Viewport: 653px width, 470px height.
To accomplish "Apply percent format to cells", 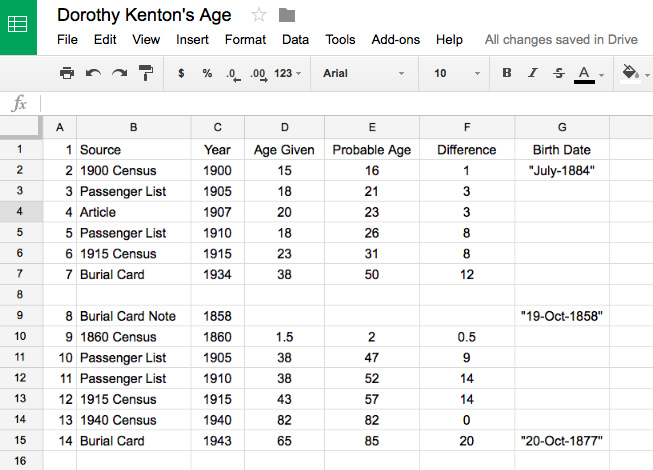I will pyautogui.click(x=207, y=73).
